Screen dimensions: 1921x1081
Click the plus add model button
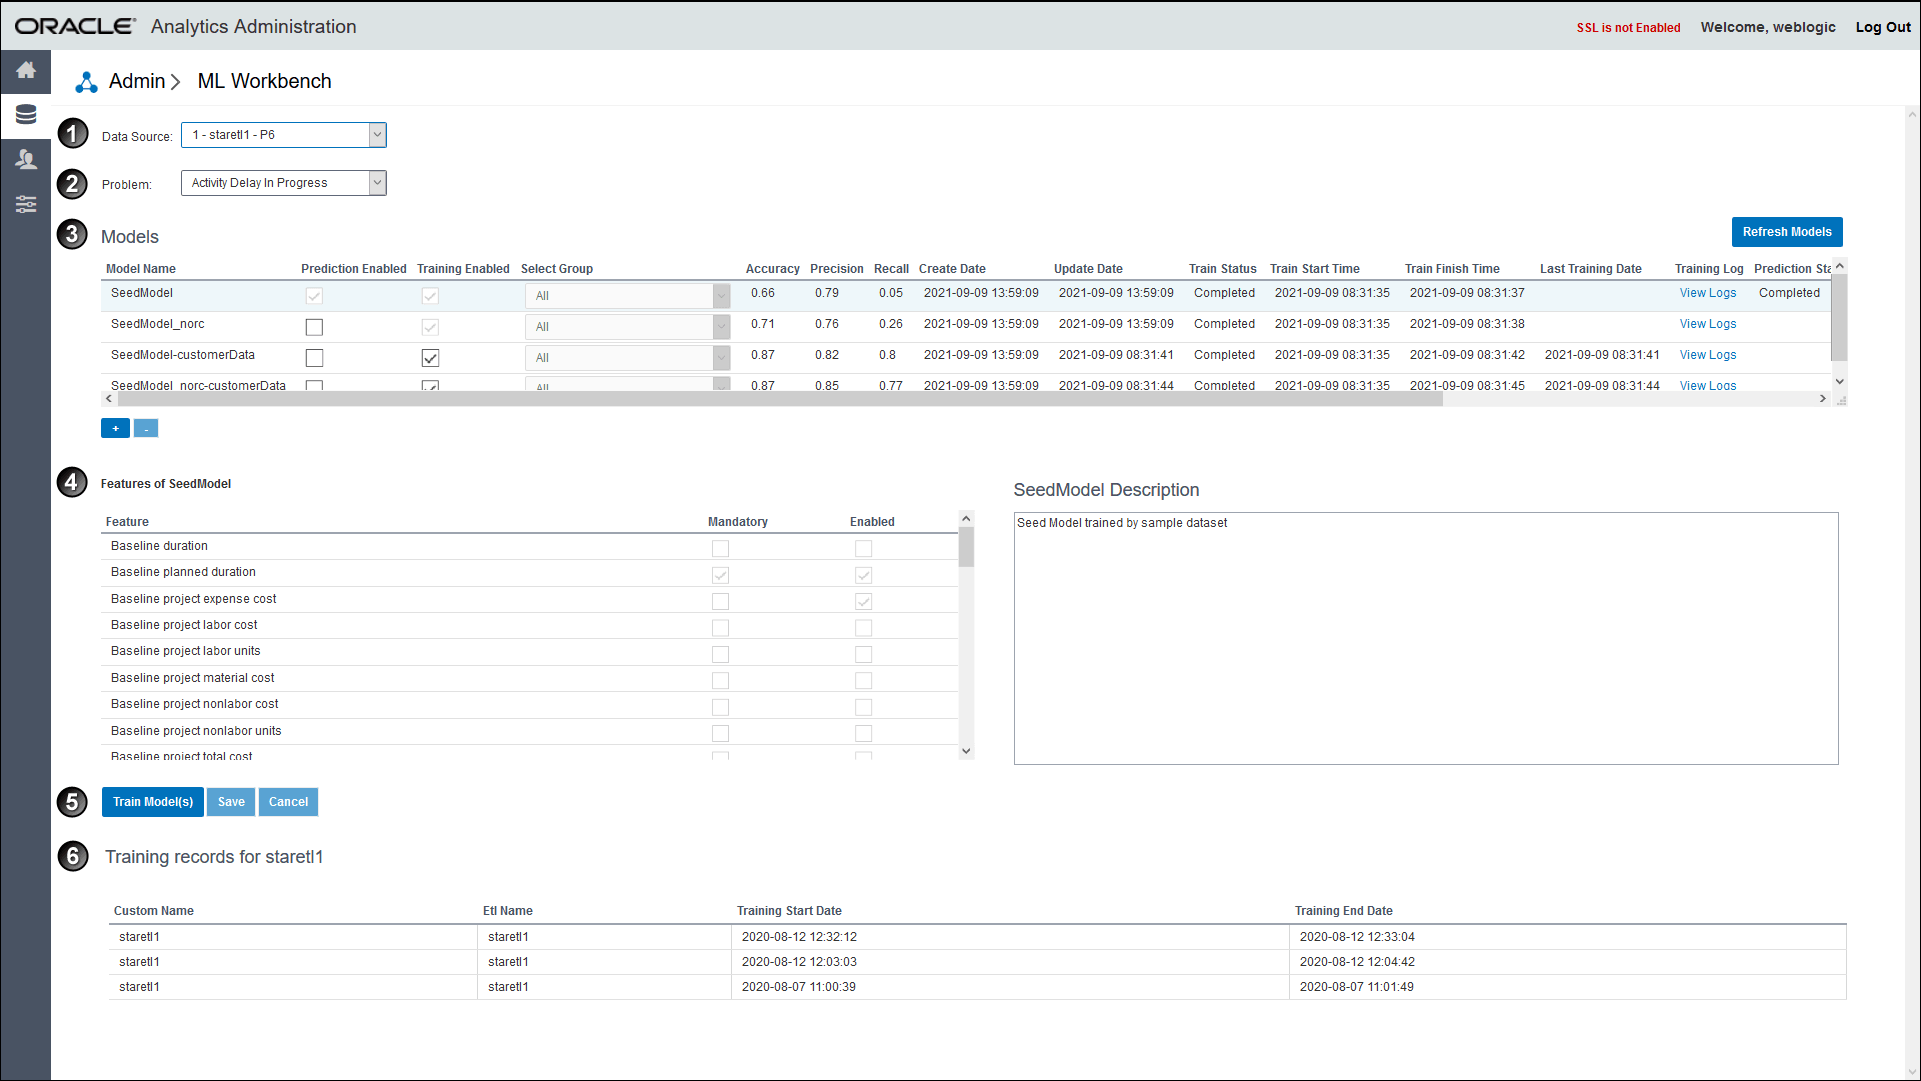click(x=115, y=428)
